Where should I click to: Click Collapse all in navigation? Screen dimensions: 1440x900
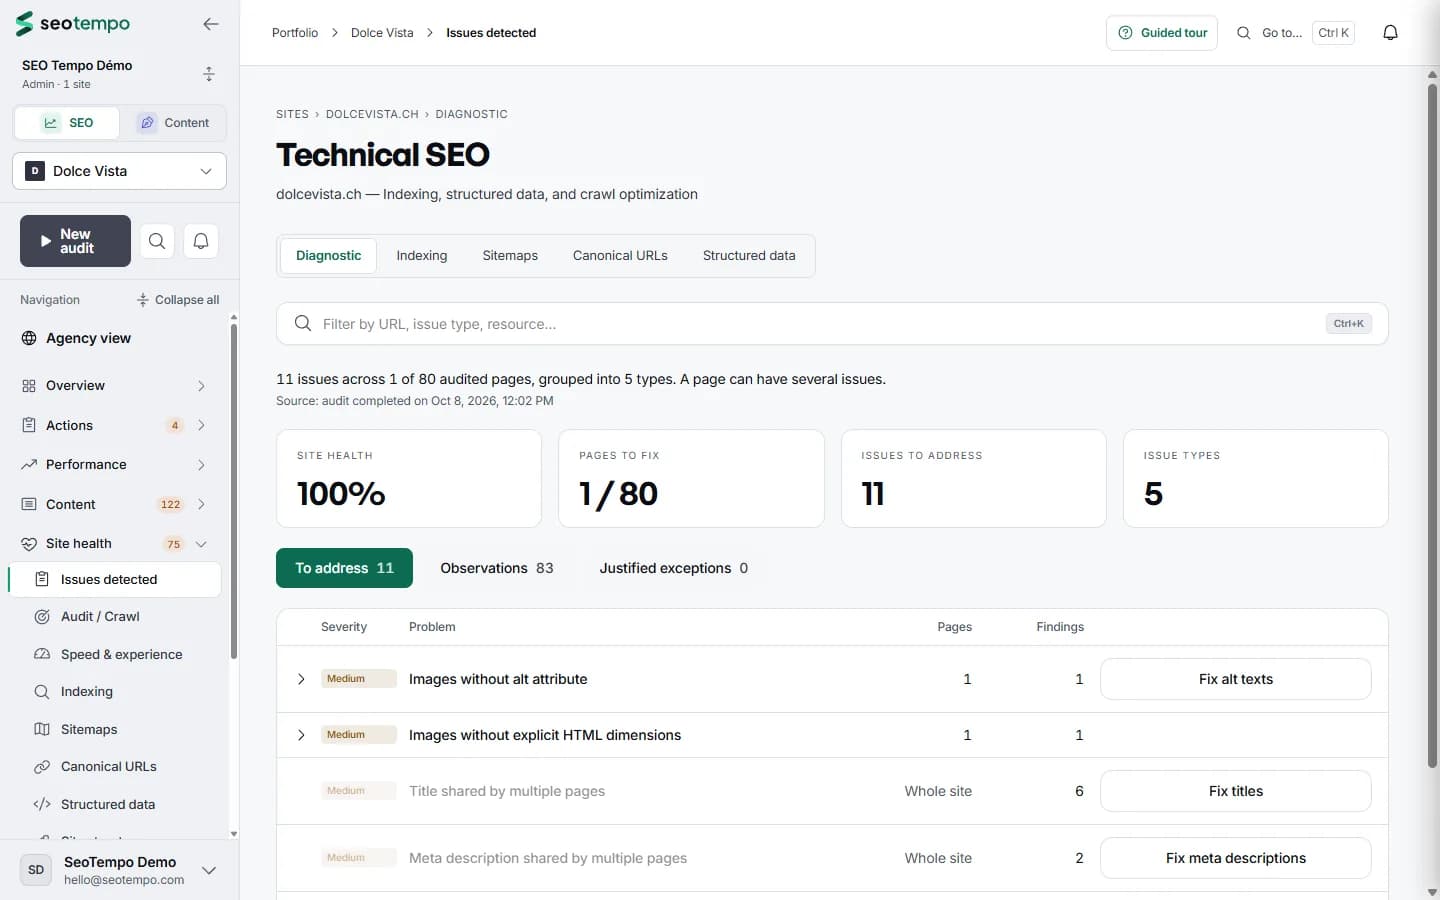(178, 300)
